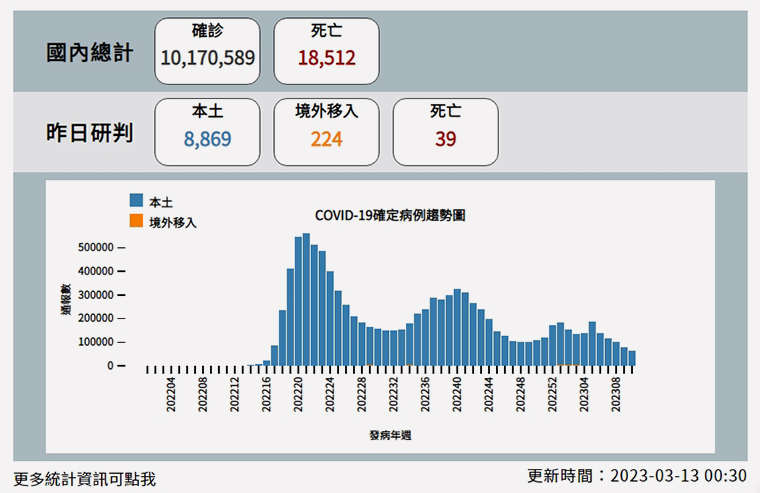This screenshot has width=760, height=493.
Task: Click the 202224 x-axis label
Action: (330, 395)
